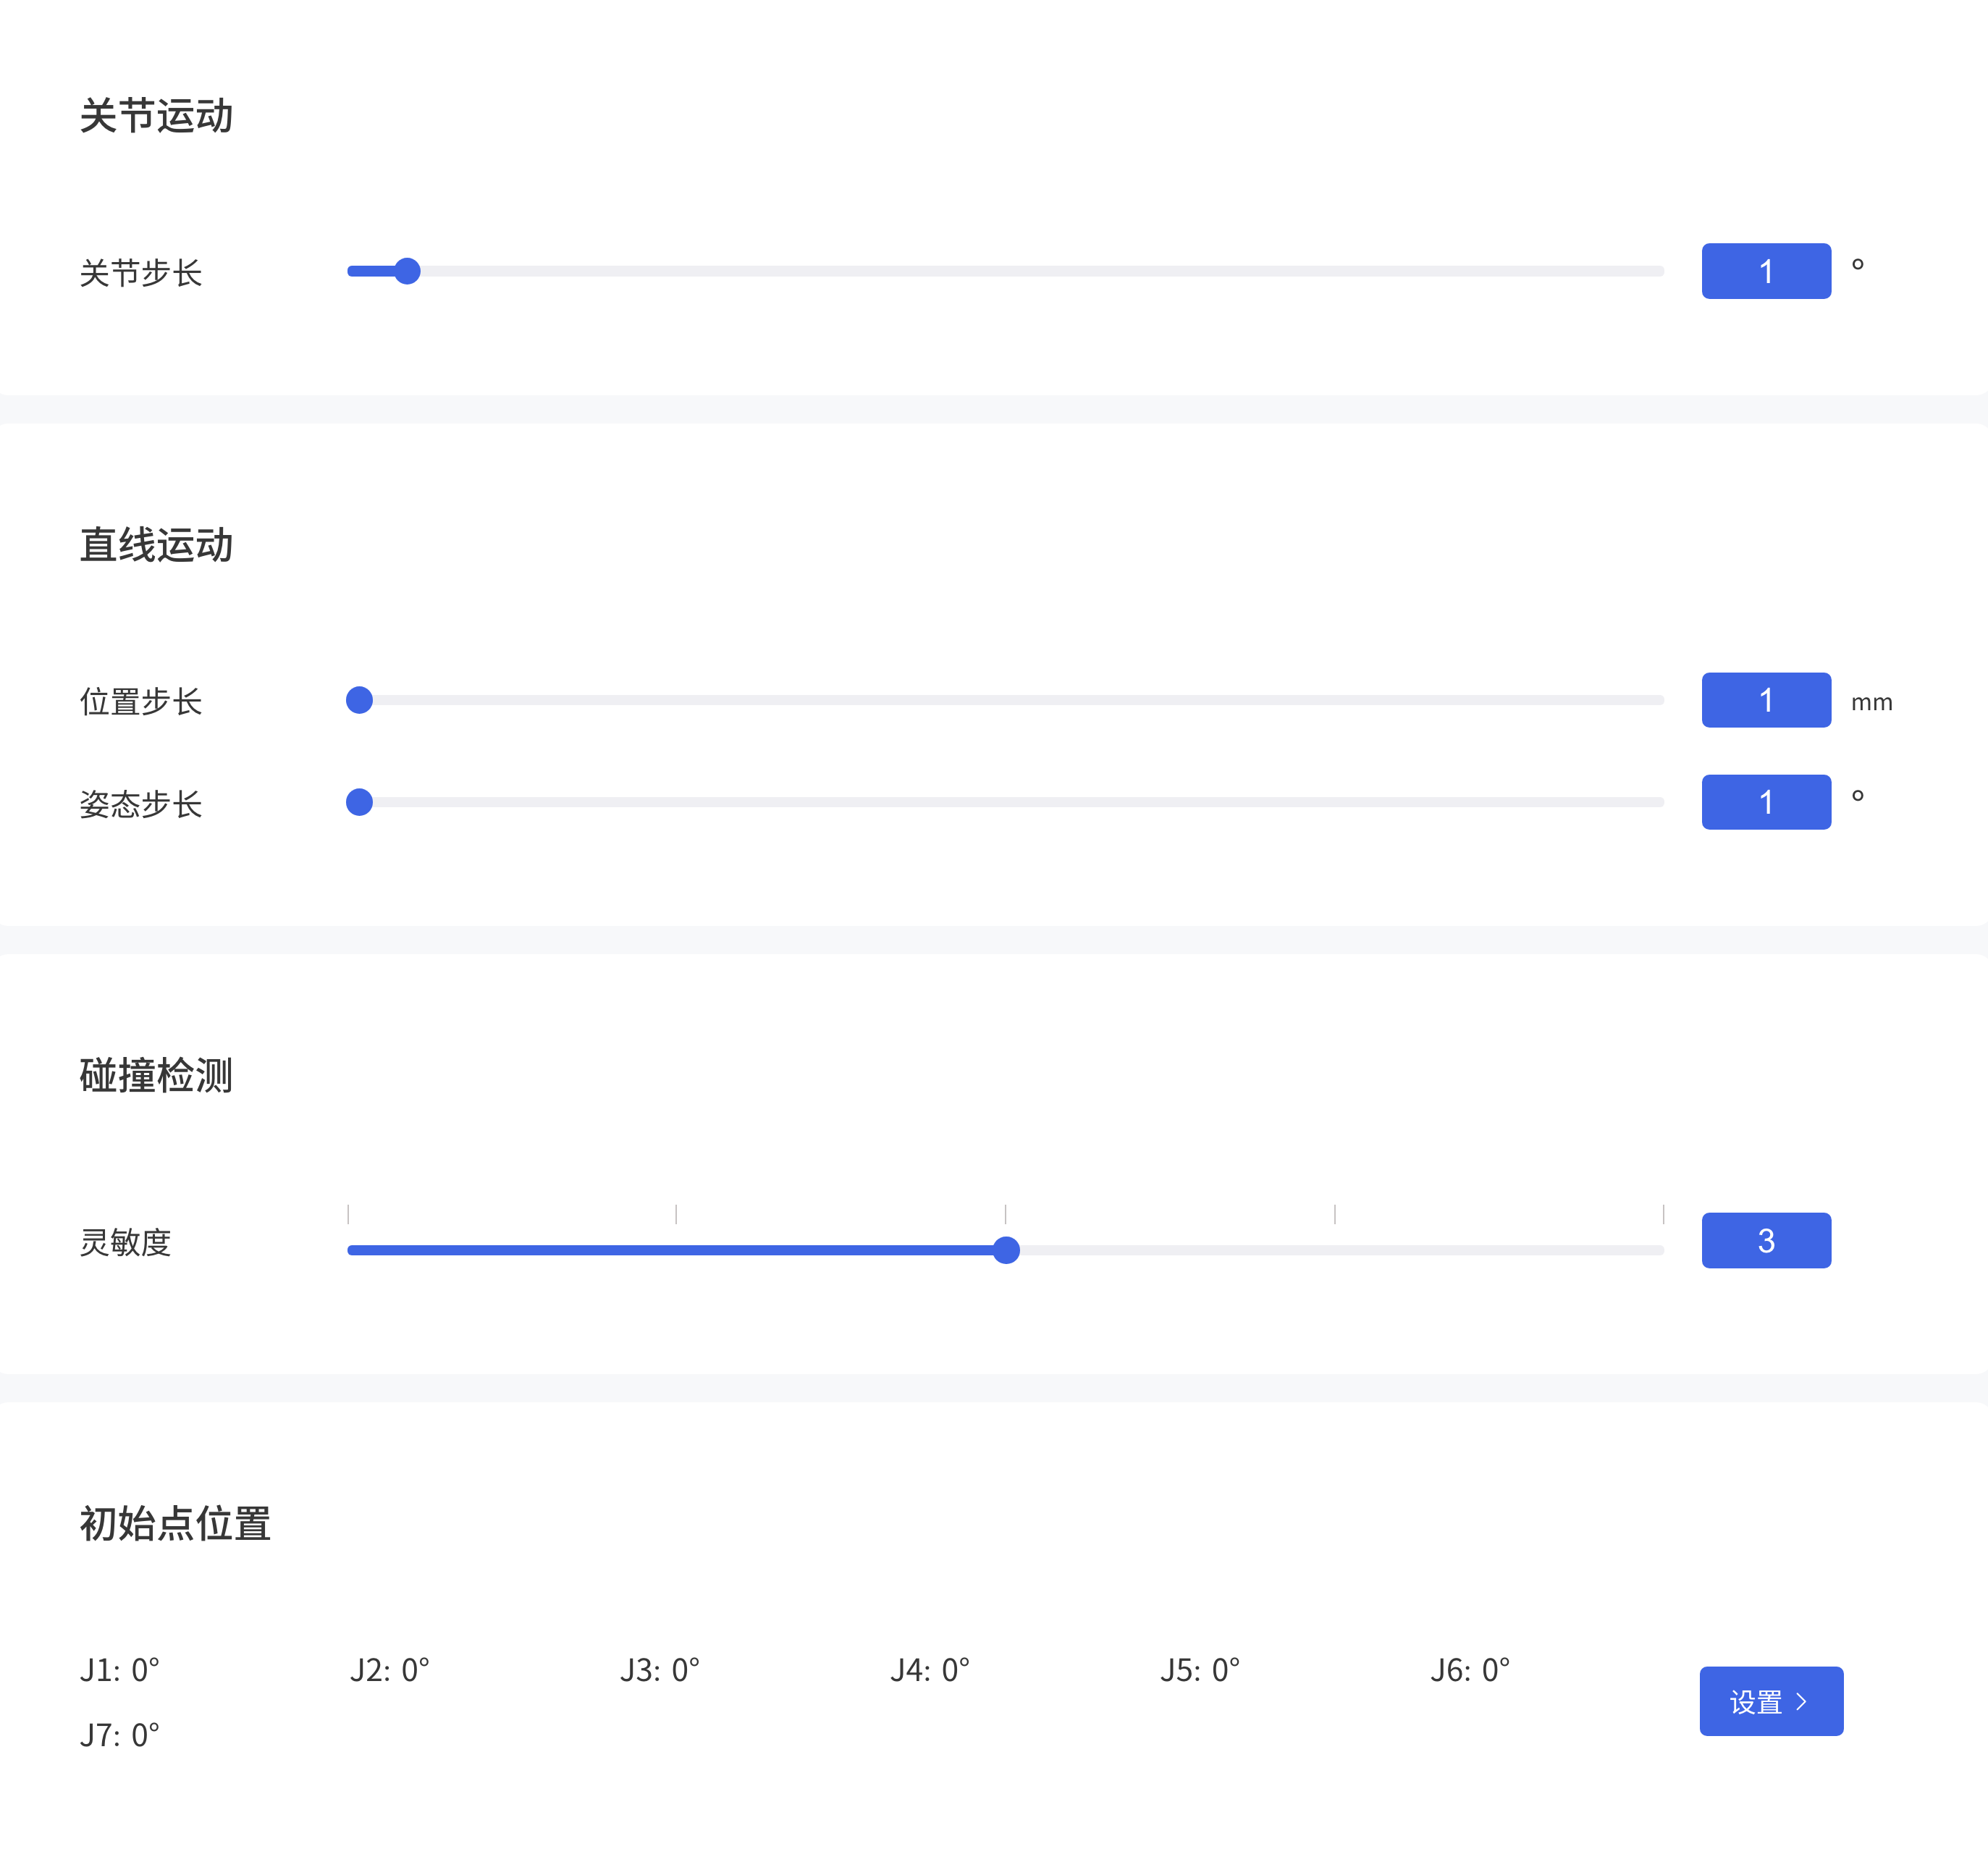Edit the 灵敏度 value box showing 3
The image size is (1988, 1849).
1766,1240
